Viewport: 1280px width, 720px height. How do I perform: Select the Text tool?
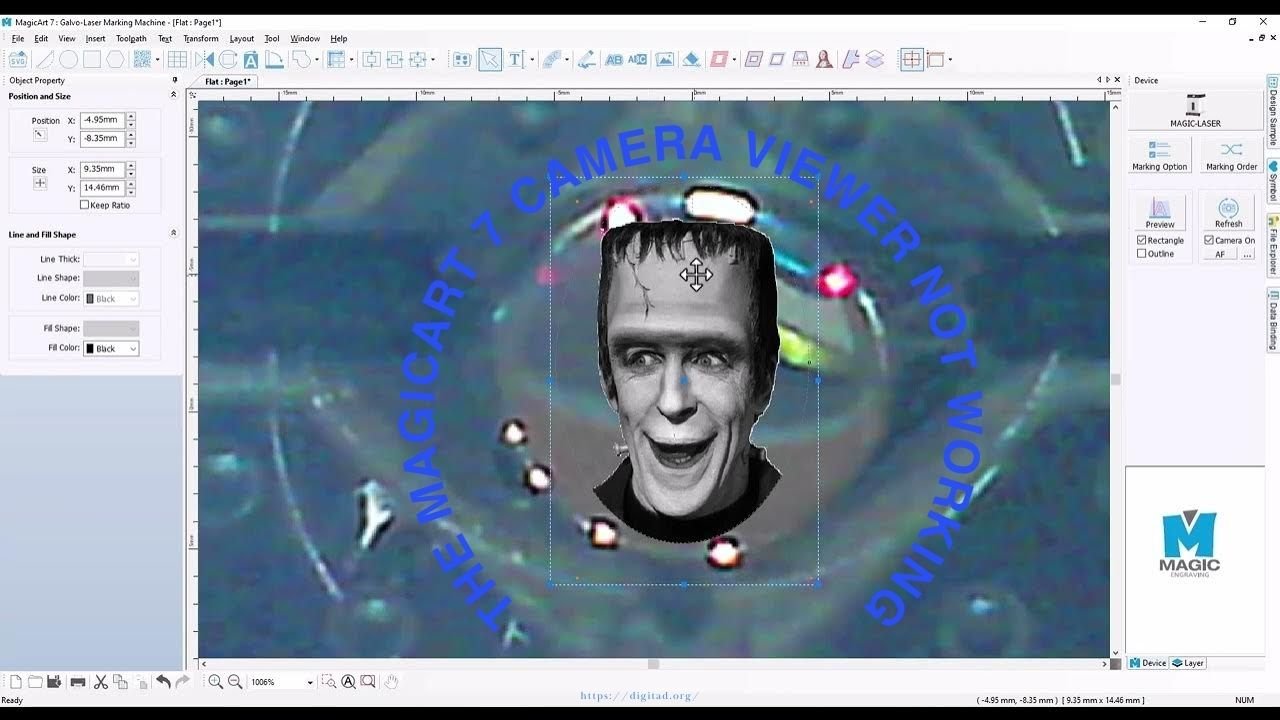coord(515,60)
